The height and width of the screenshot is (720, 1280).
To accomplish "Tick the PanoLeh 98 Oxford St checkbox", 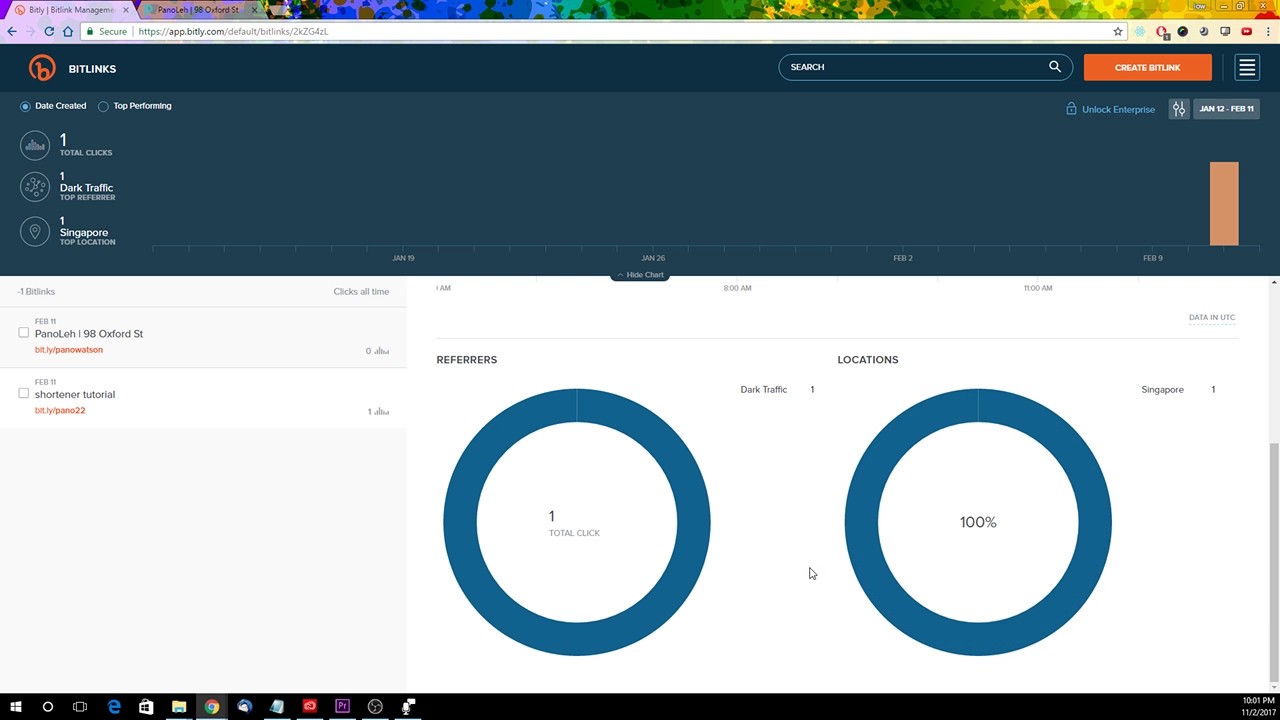I will pyautogui.click(x=24, y=333).
